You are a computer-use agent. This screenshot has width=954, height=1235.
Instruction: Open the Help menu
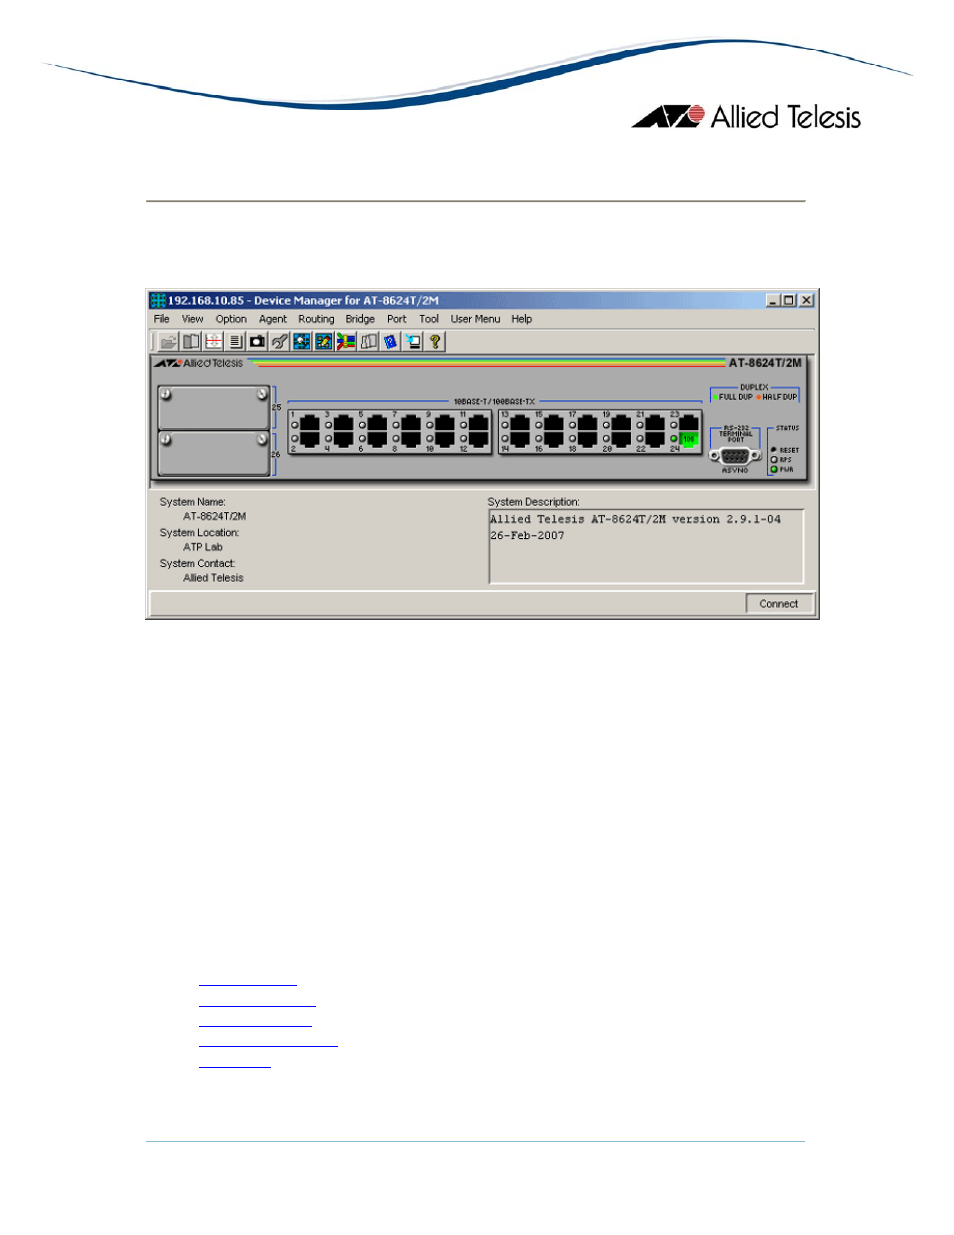tap(522, 319)
